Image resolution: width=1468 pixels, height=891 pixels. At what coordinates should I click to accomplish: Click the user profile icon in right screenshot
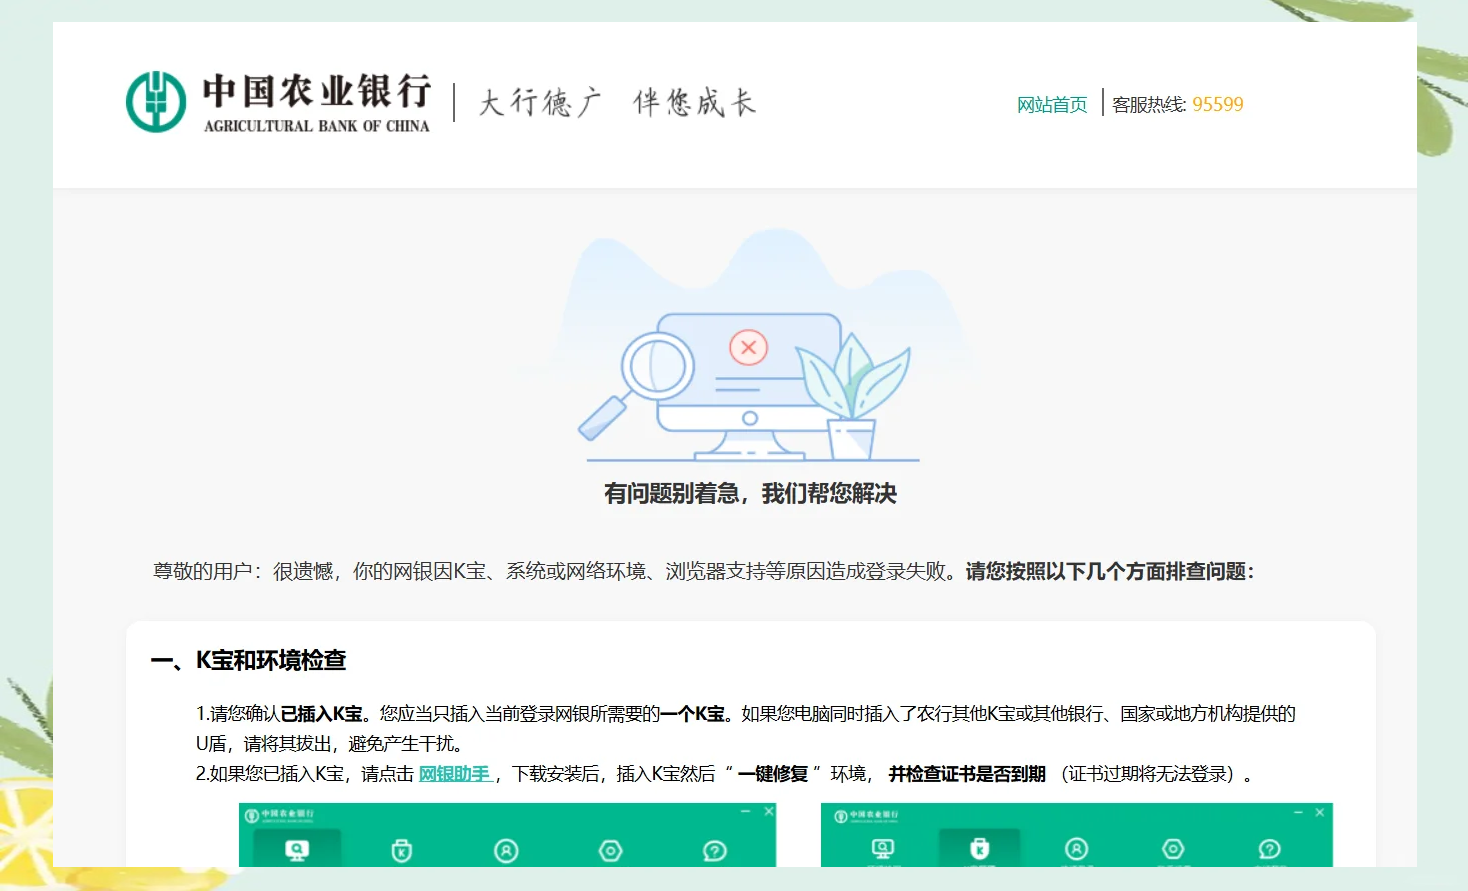coord(1076,849)
